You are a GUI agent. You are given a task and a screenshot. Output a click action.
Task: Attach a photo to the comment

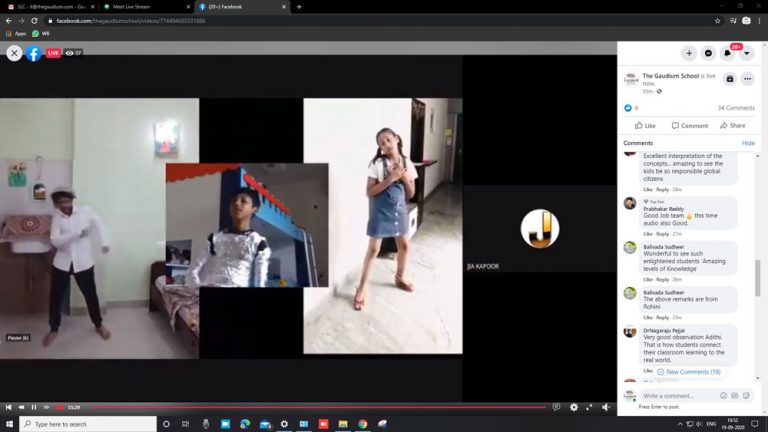(735, 396)
